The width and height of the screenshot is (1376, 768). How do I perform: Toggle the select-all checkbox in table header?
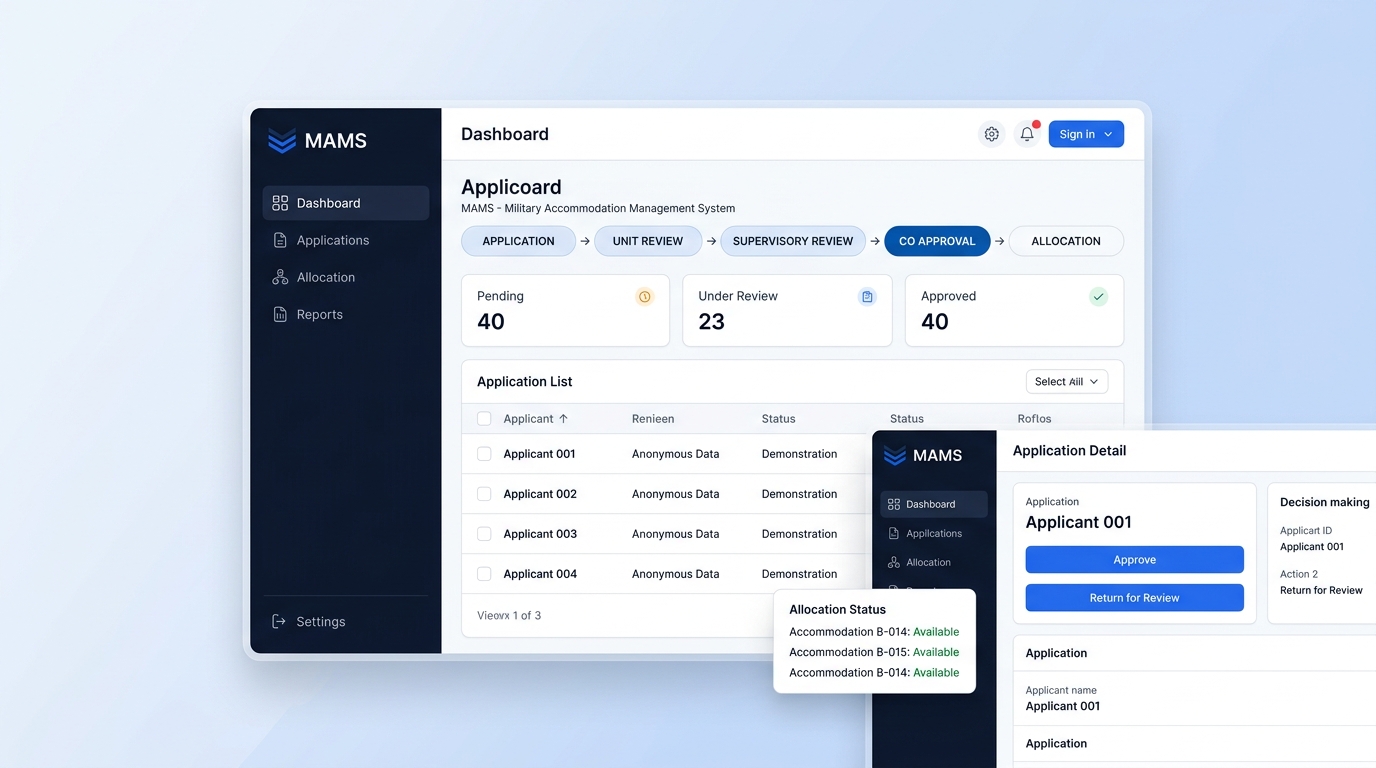484,419
